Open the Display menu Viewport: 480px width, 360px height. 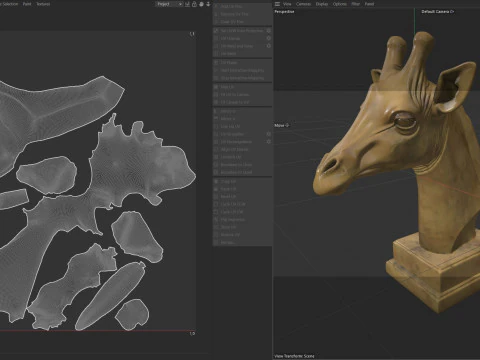pyautogui.click(x=322, y=4)
